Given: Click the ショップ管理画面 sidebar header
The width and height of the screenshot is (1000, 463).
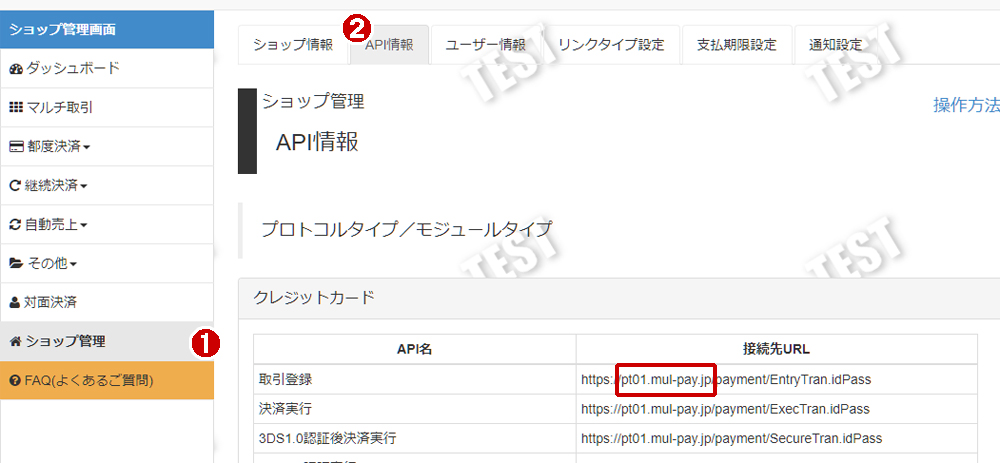Looking at the screenshot, I should 106,30.
